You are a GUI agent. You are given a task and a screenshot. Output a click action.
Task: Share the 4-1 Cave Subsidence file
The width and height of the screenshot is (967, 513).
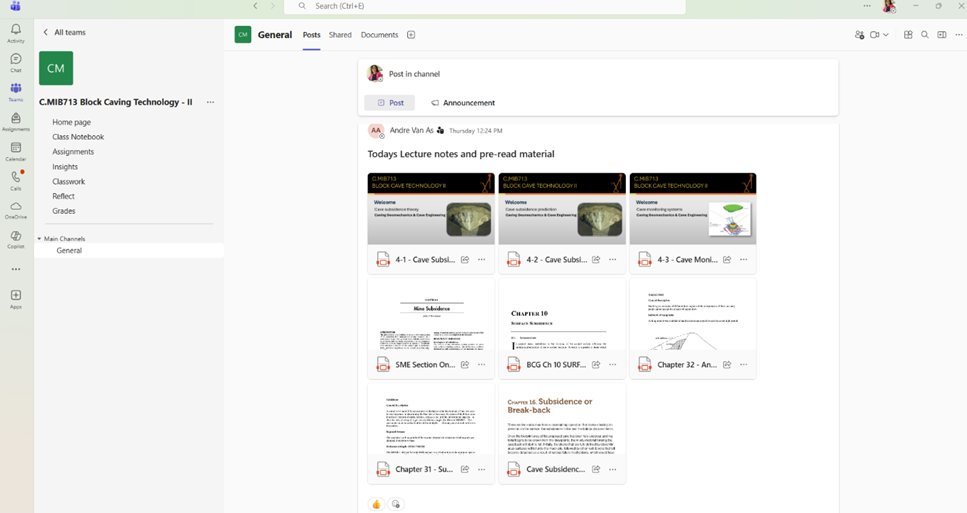[465, 260]
